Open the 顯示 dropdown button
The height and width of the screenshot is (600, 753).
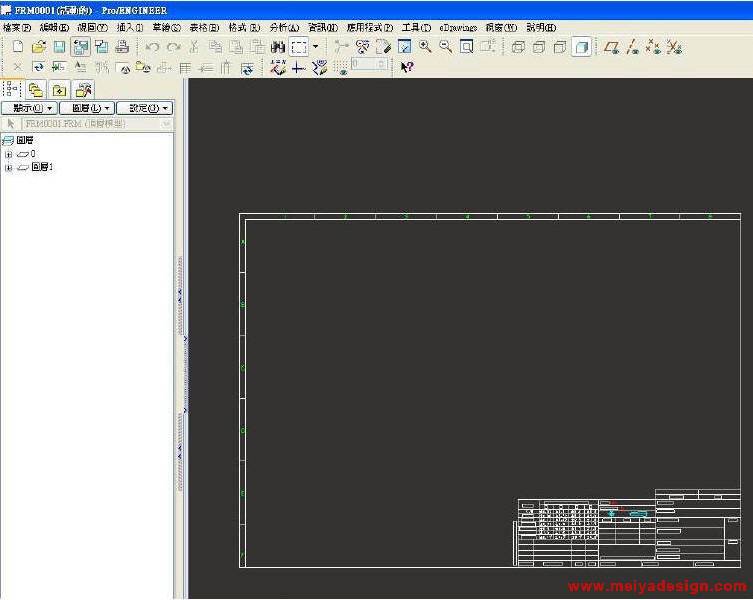pos(29,108)
